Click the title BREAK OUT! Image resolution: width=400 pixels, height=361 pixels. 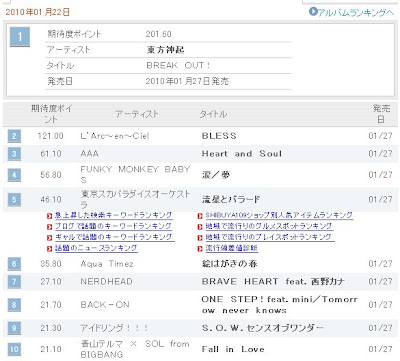tap(178, 65)
